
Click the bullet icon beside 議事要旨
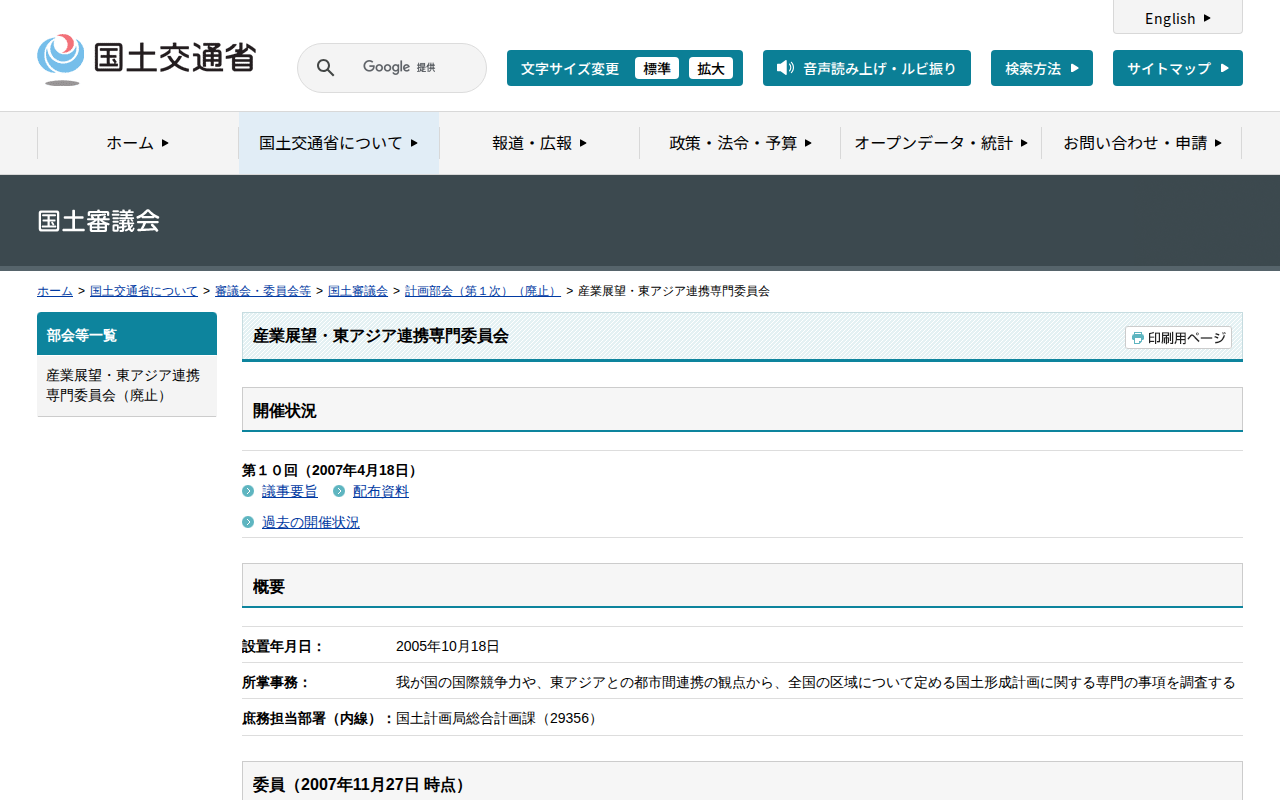pyautogui.click(x=248, y=491)
